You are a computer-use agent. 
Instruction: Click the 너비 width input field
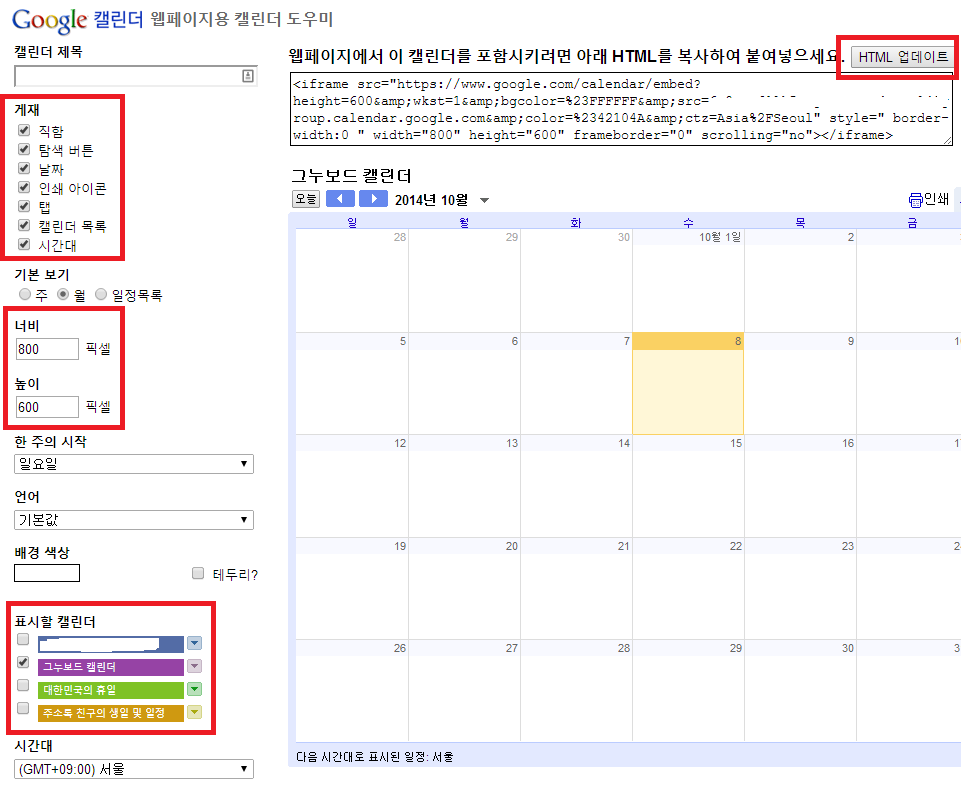coord(48,349)
